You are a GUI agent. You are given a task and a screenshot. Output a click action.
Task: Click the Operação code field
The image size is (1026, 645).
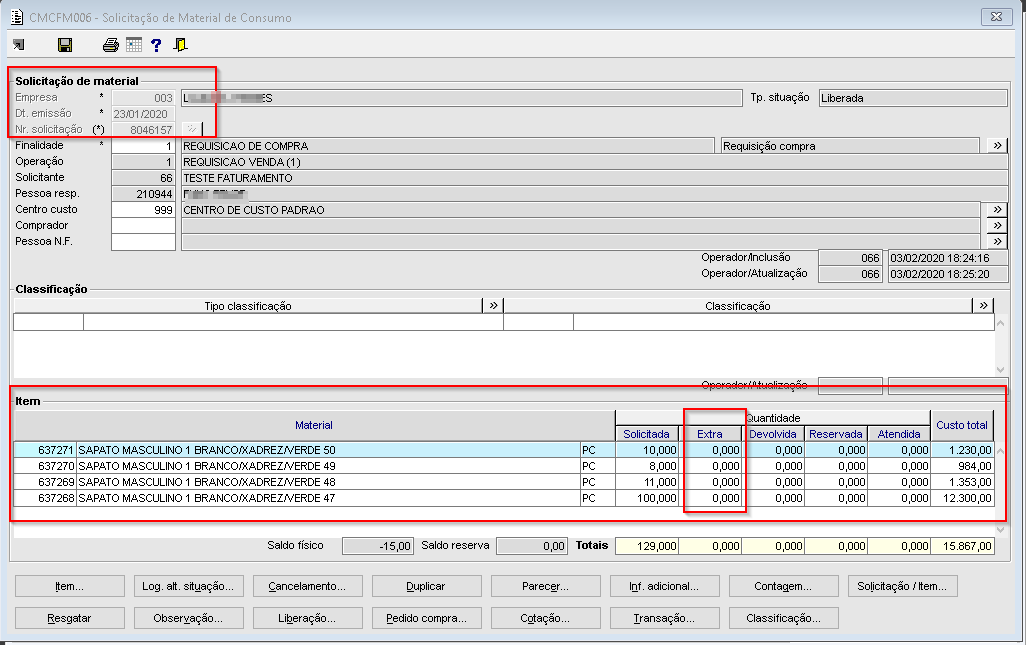point(143,162)
